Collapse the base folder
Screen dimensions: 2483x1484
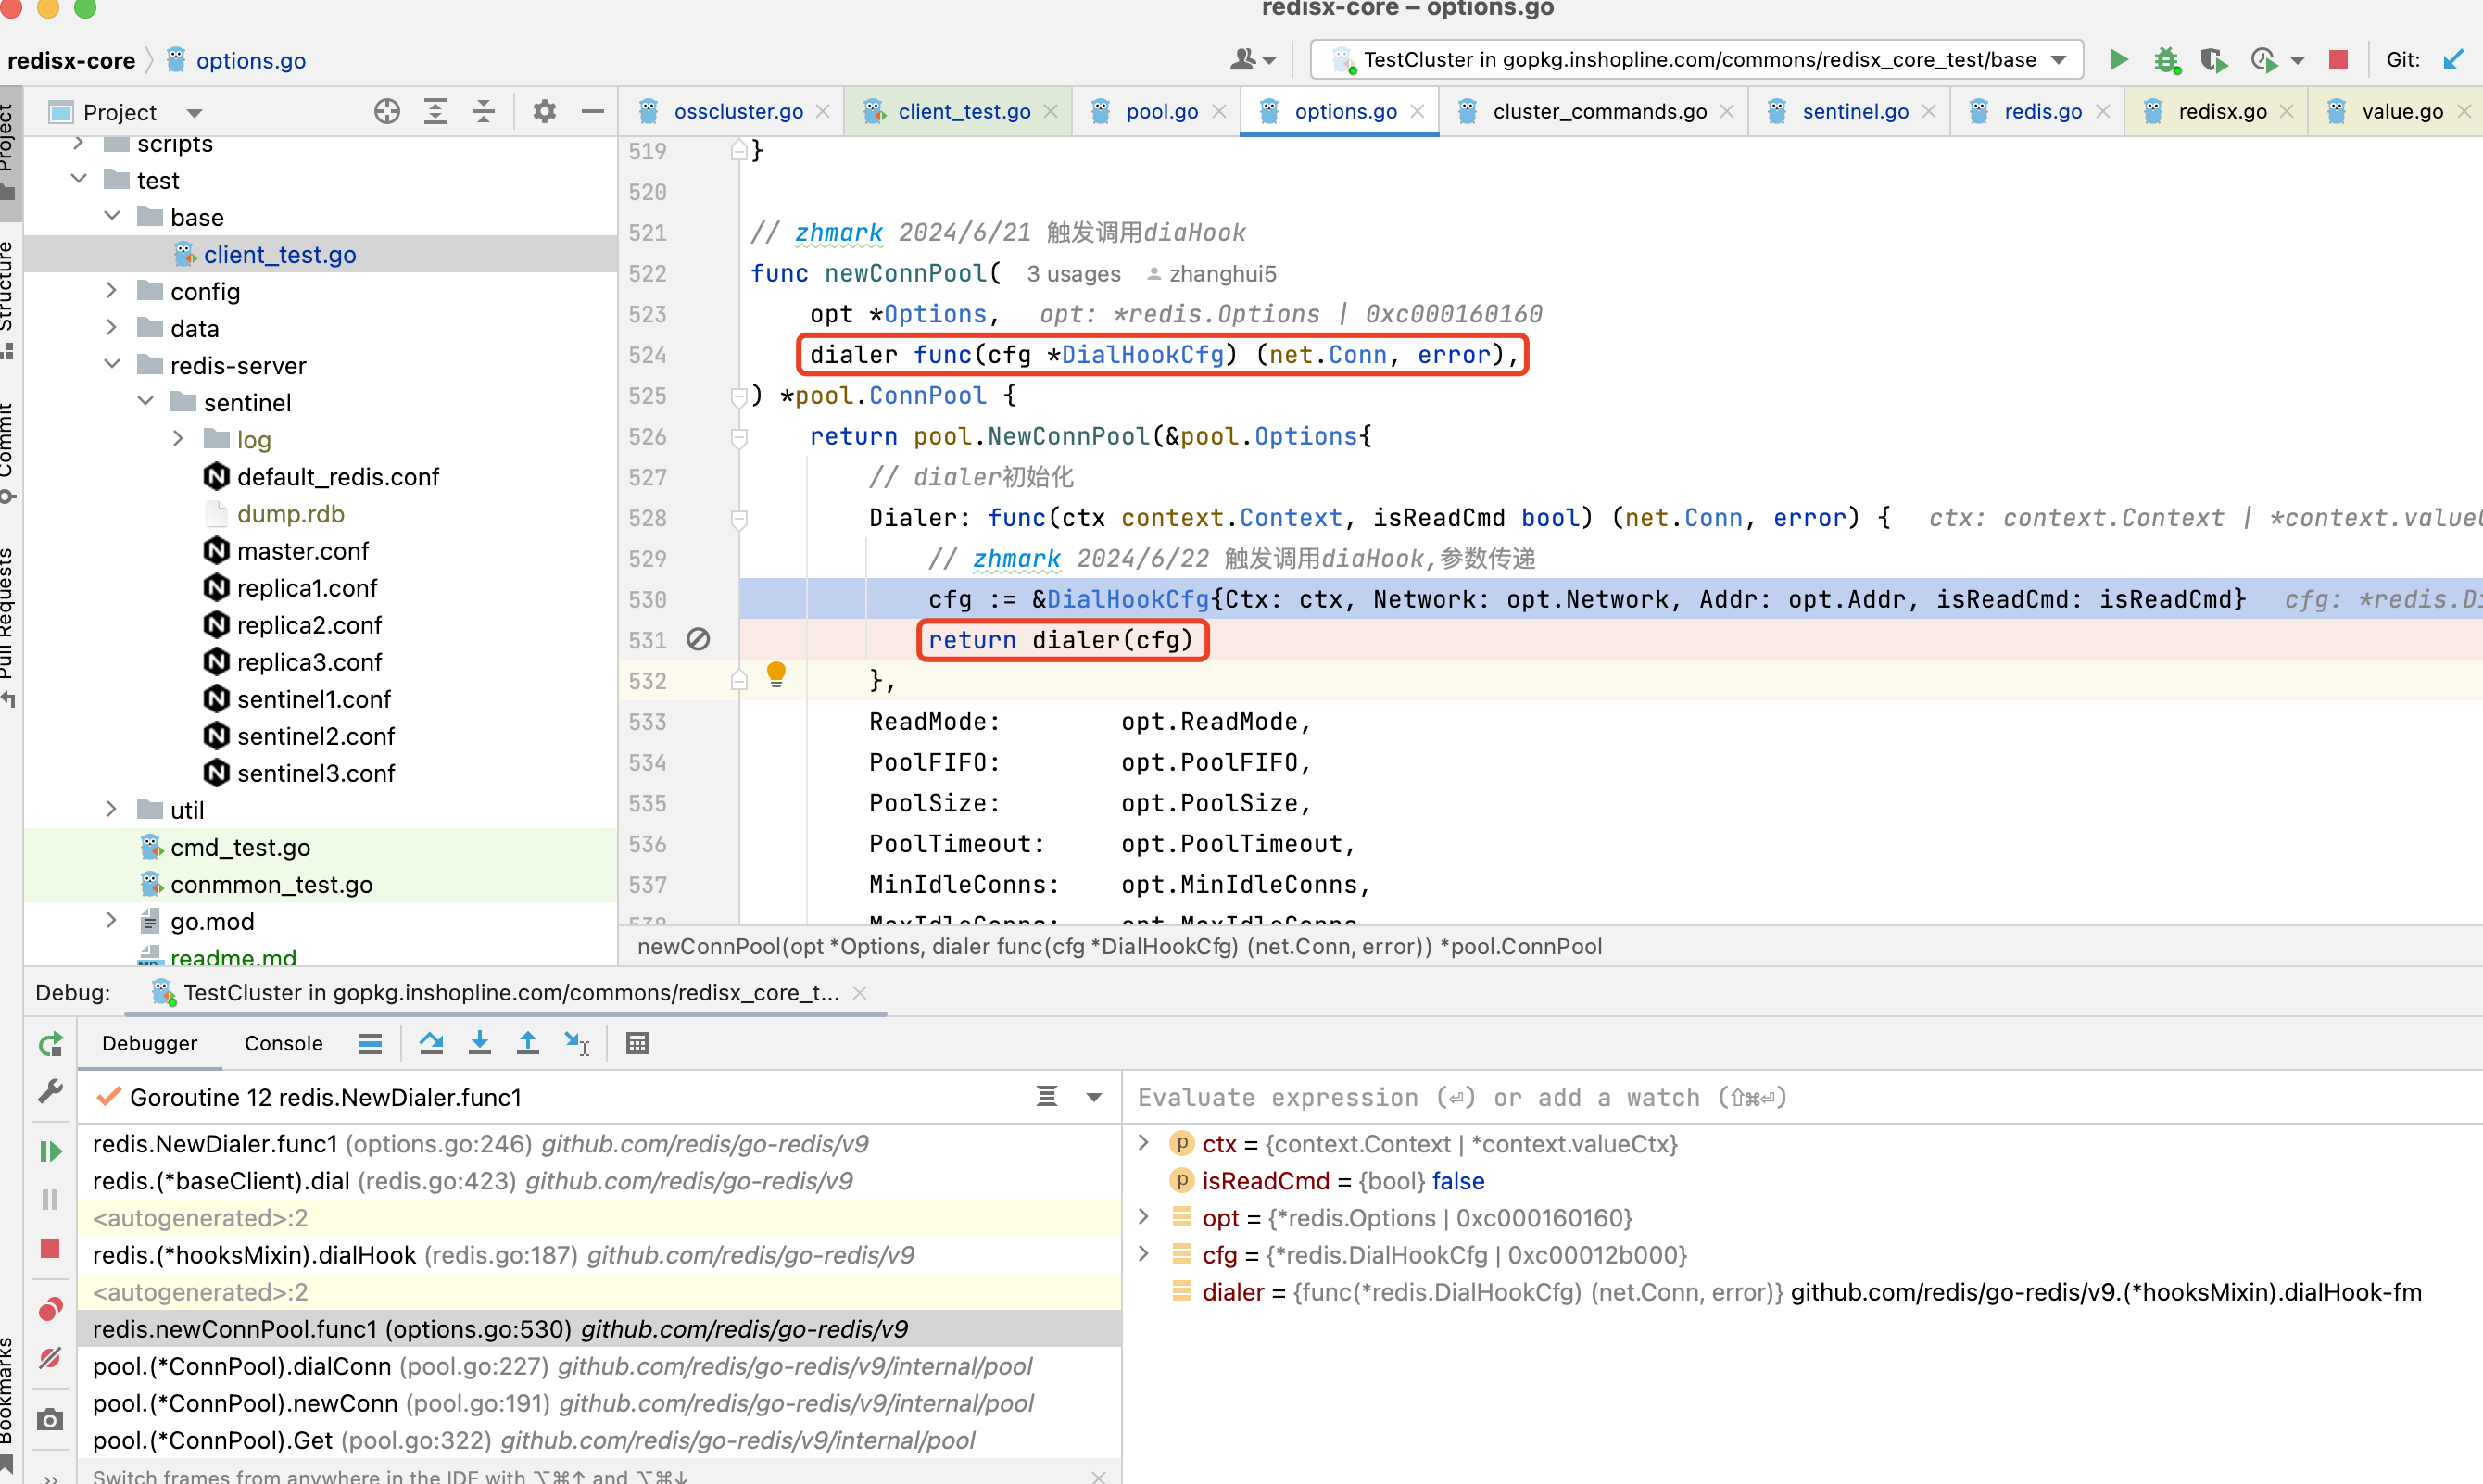click(112, 216)
